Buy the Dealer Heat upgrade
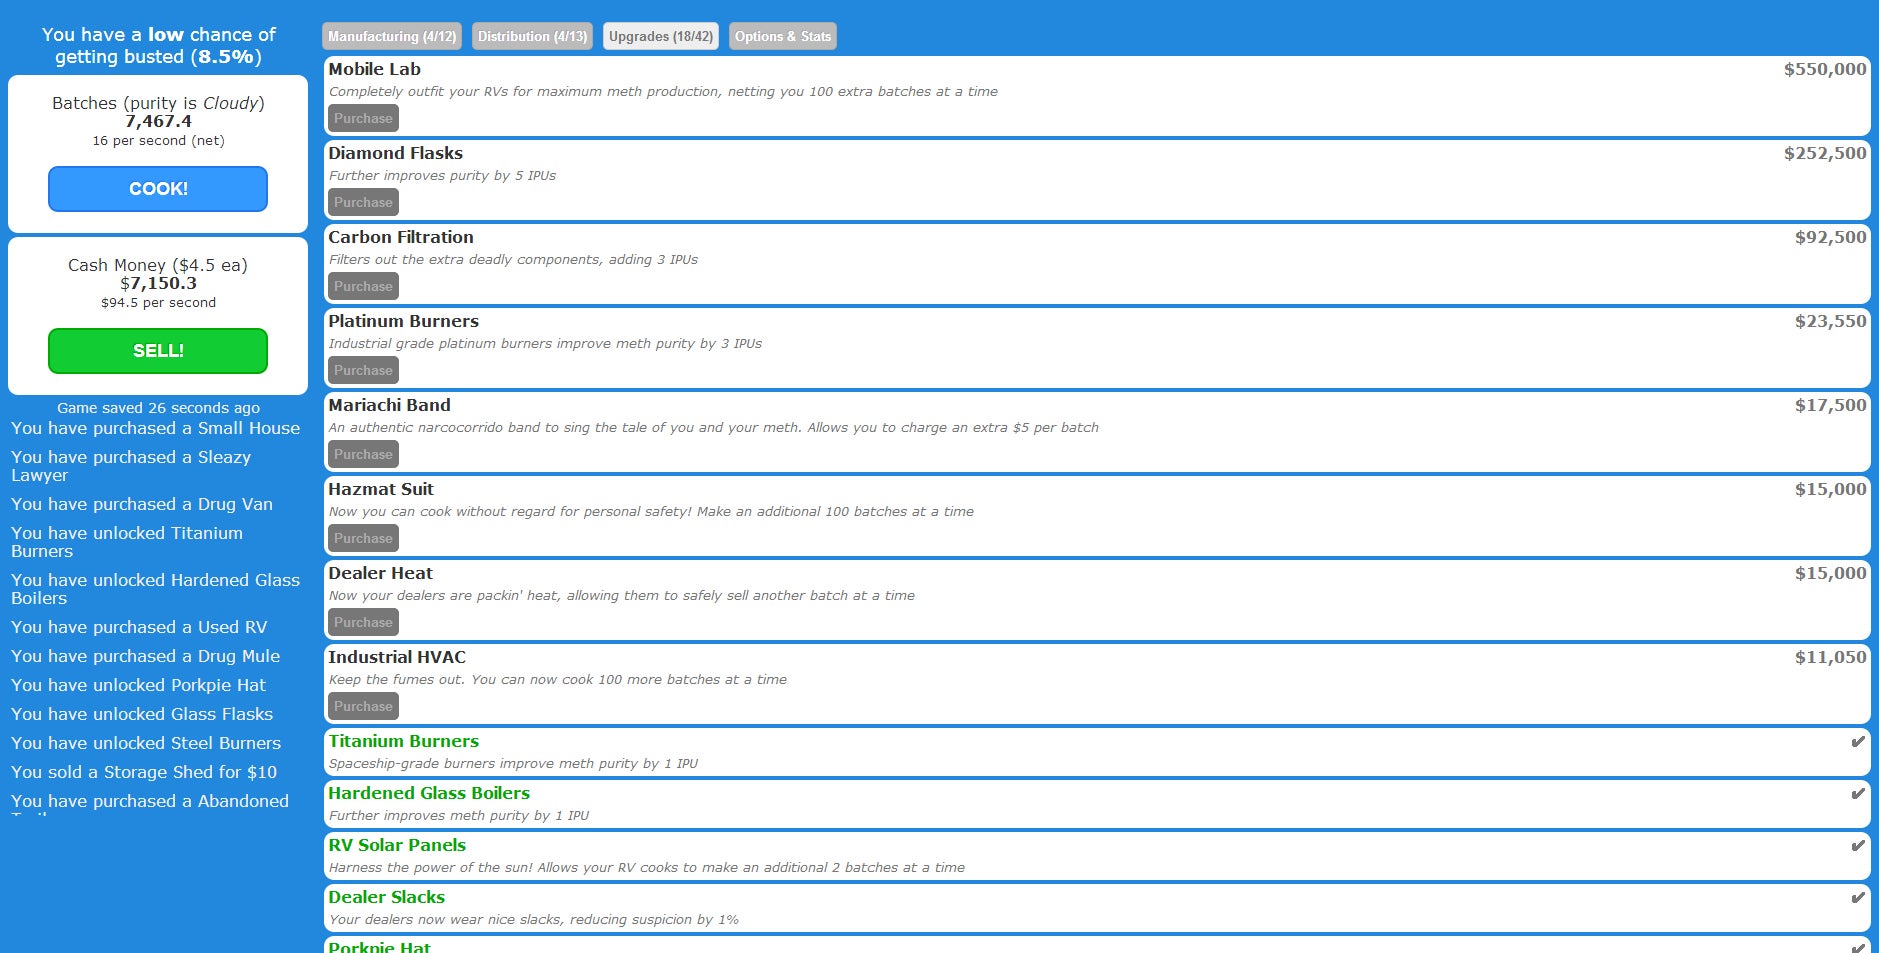 click(x=363, y=623)
